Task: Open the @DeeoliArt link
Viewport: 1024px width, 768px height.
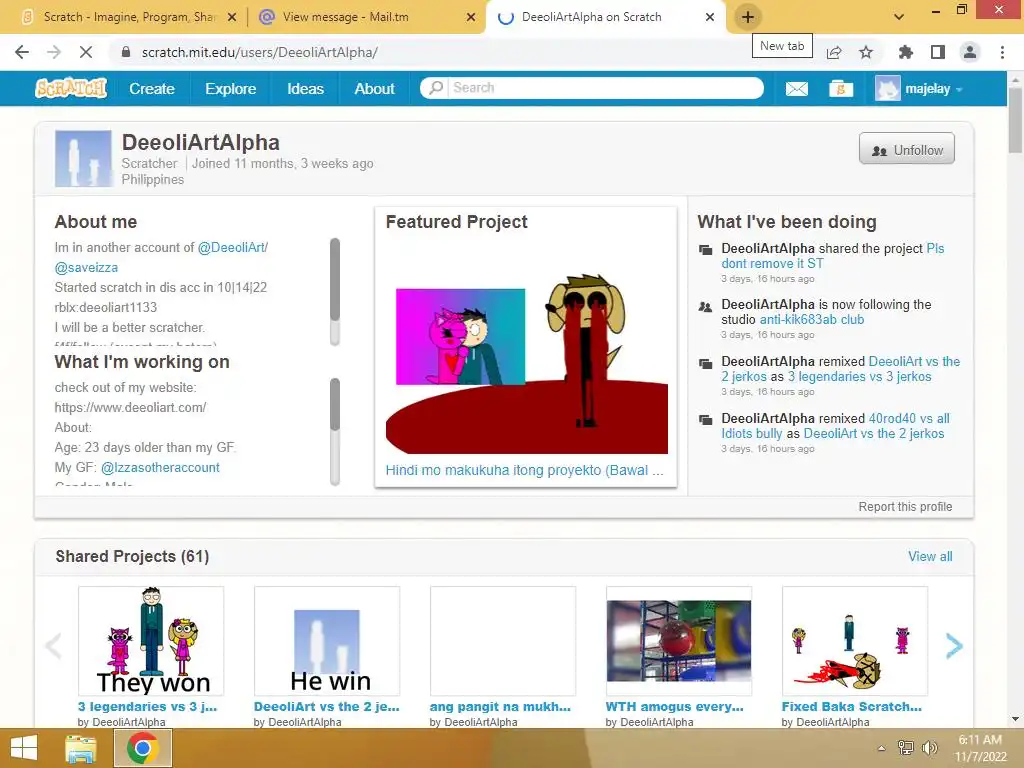Action: click(x=231, y=248)
